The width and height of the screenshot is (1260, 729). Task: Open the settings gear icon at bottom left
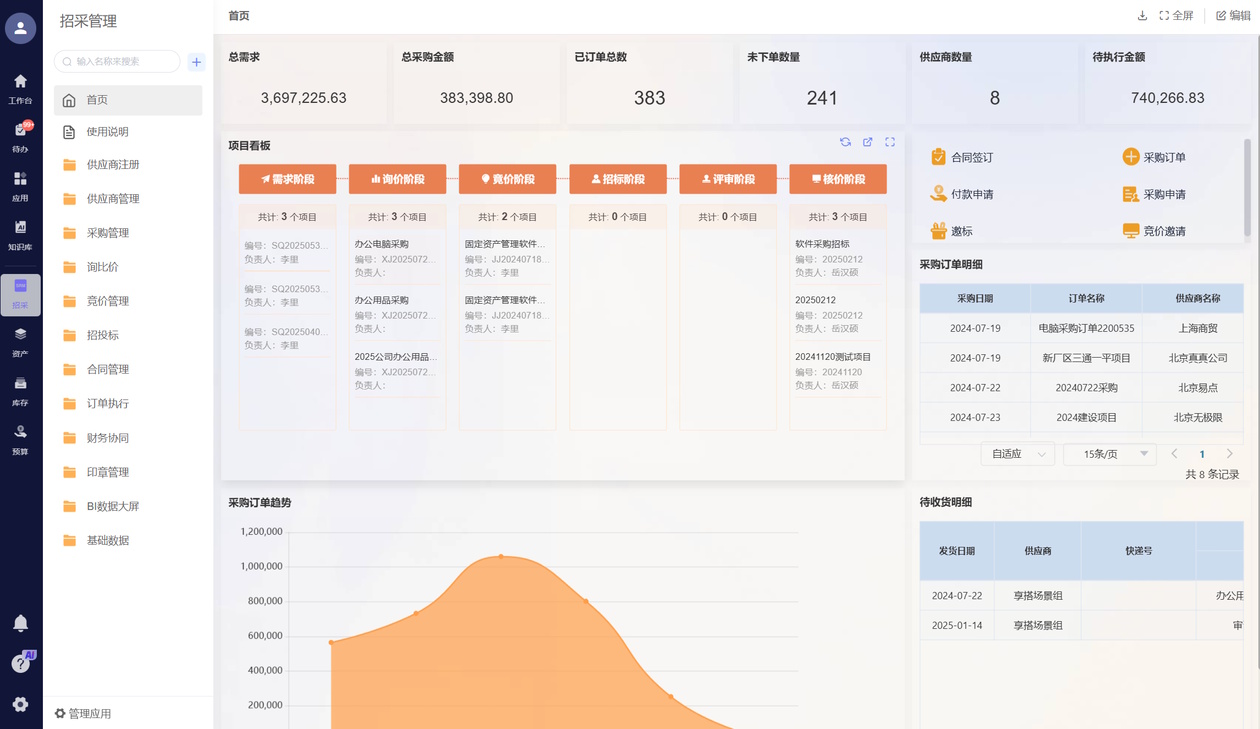(x=20, y=704)
